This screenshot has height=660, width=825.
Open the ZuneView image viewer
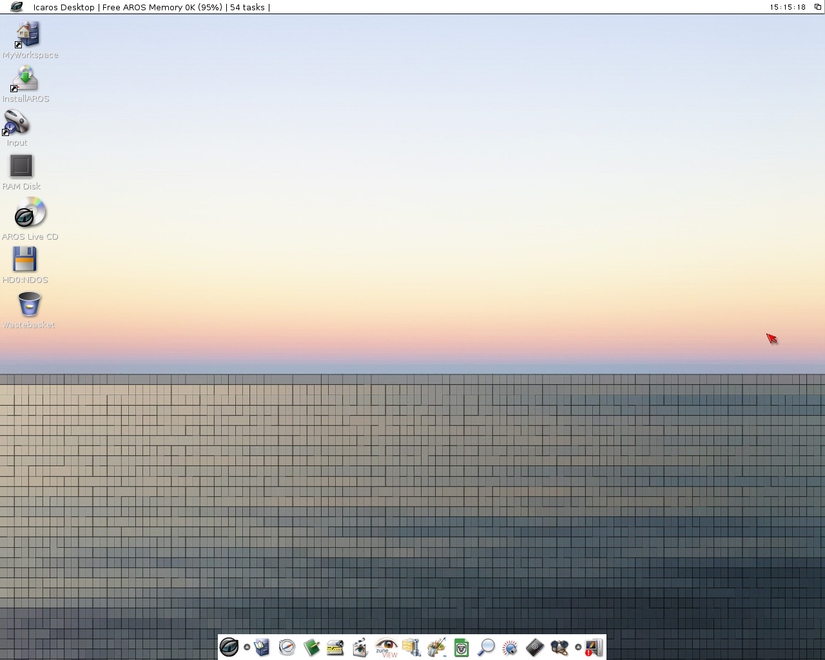pyautogui.click(x=385, y=647)
